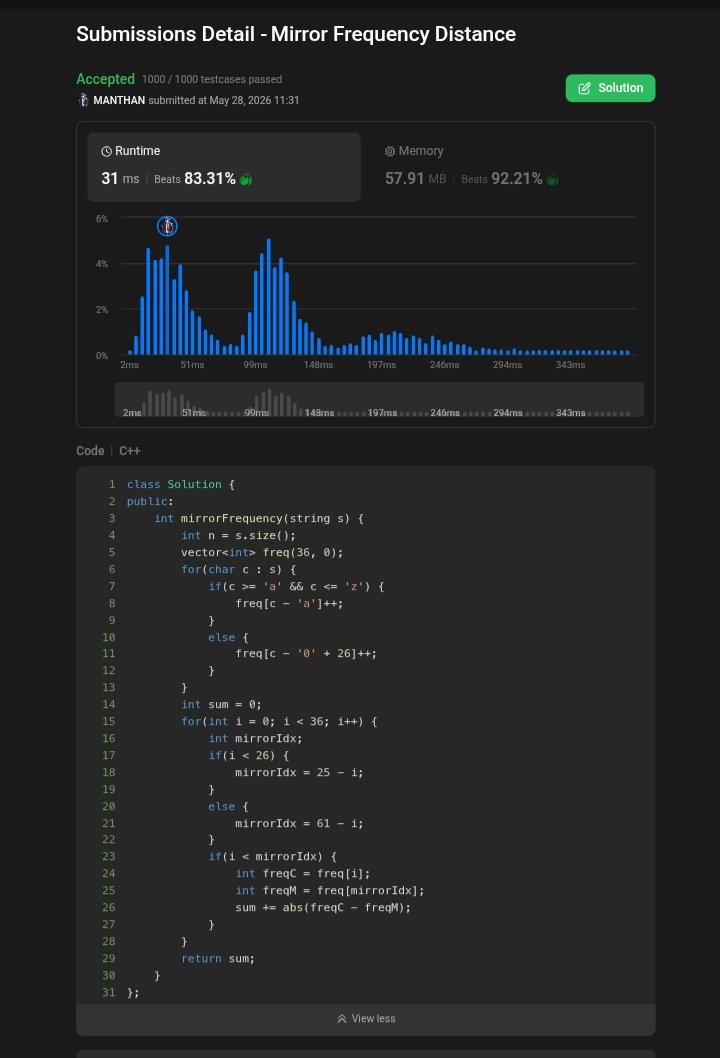Click the '31 ms' runtime value
720x1058 pixels.
coord(120,179)
